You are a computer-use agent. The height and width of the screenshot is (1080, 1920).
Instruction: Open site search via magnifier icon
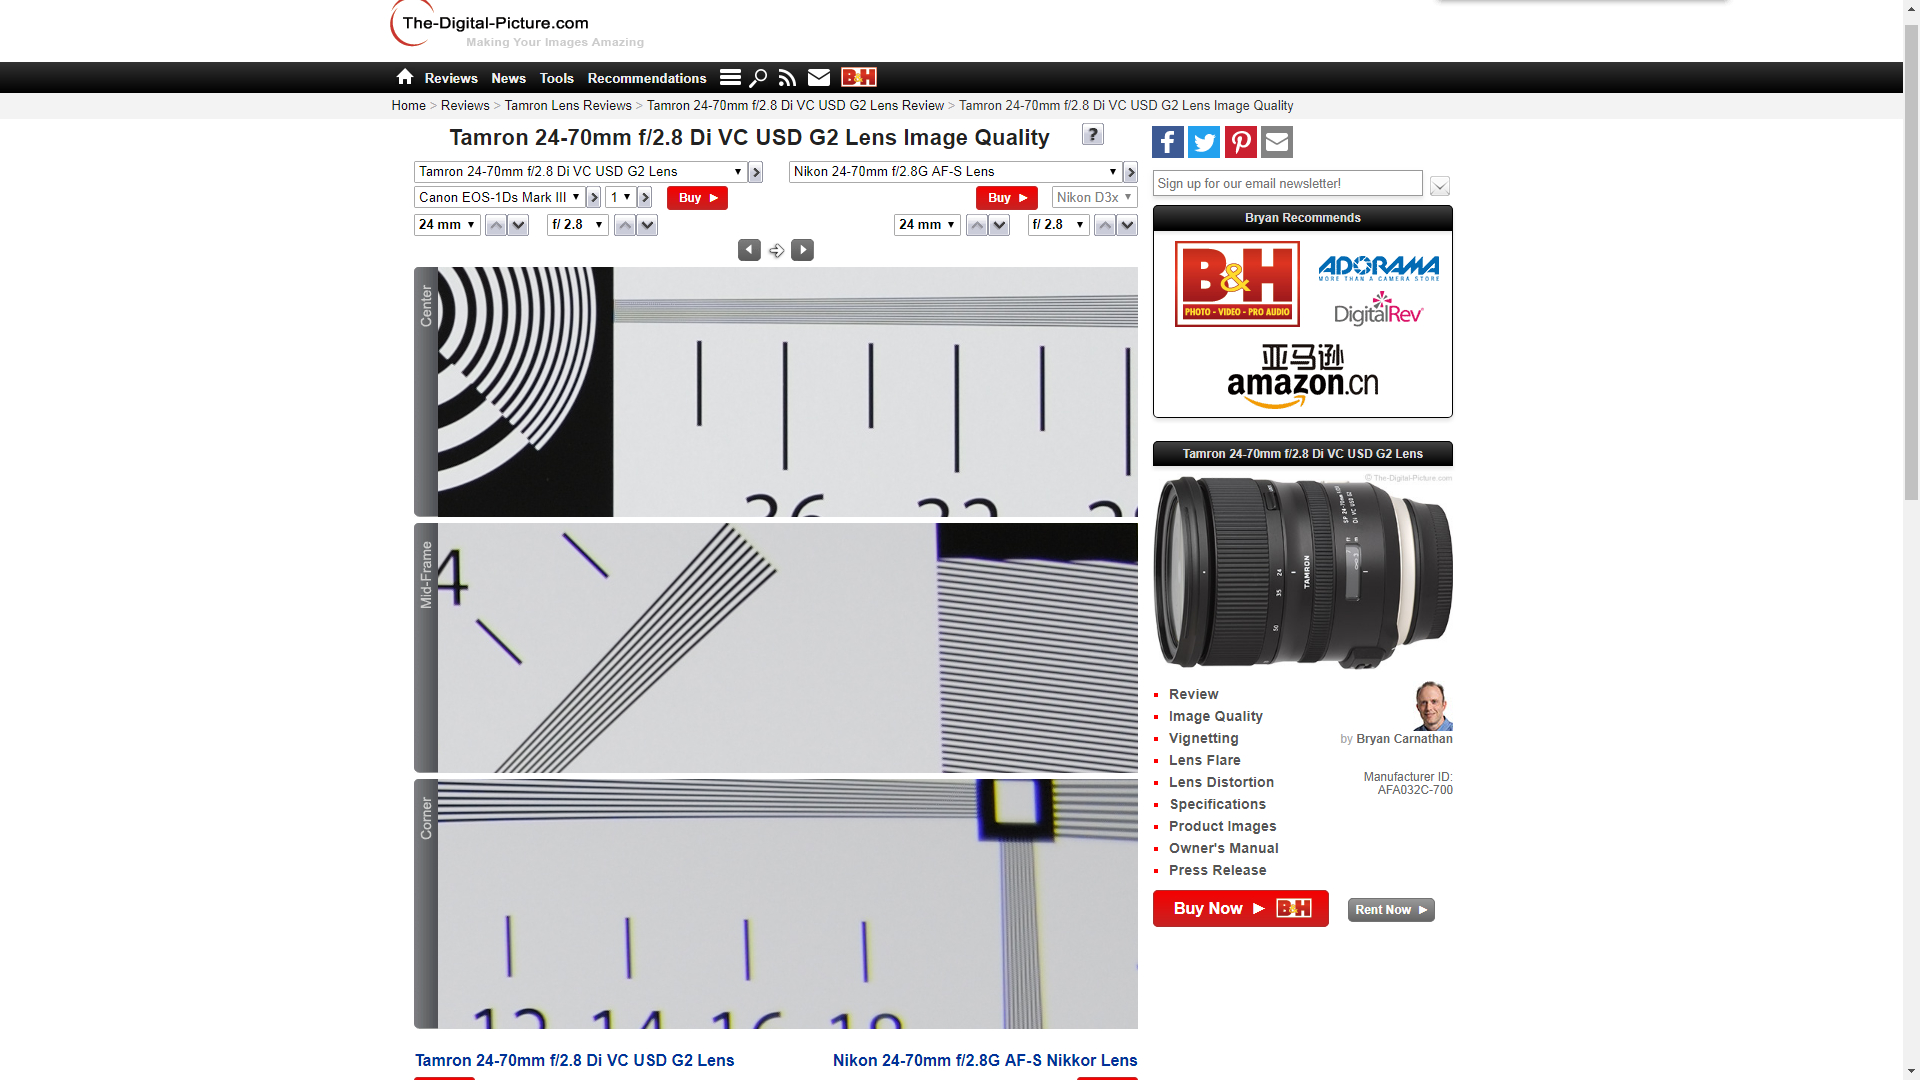(x=758, y=77)
